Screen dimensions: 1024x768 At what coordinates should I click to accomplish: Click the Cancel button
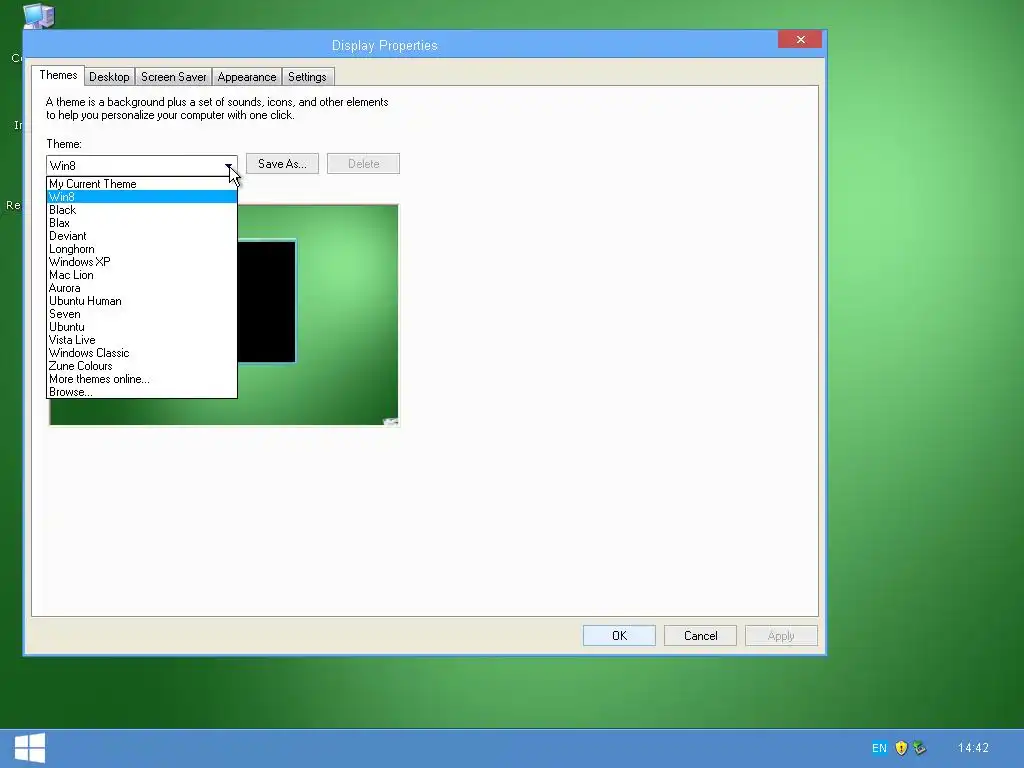pyautogui.click(x=700, y=635)
